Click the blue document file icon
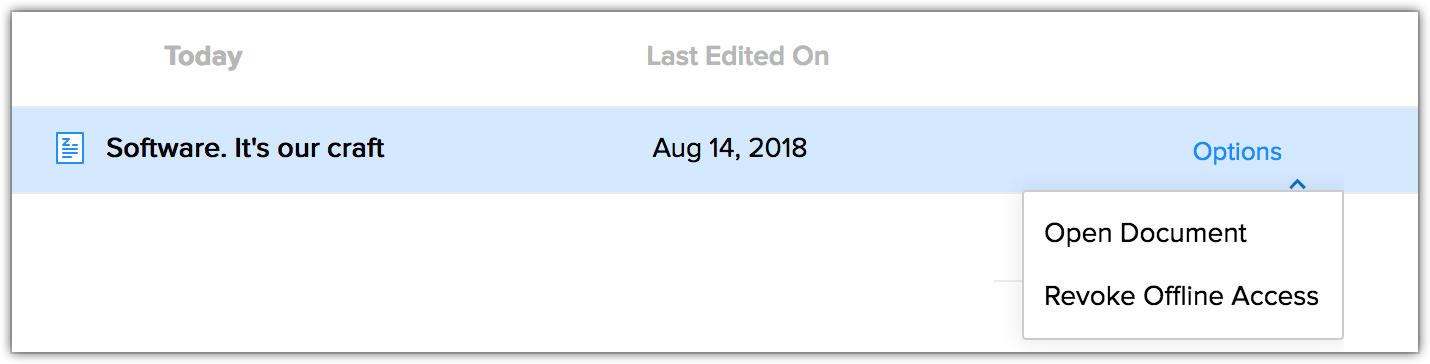Screen dimensions: 1430x364 (x=69, y=149)
